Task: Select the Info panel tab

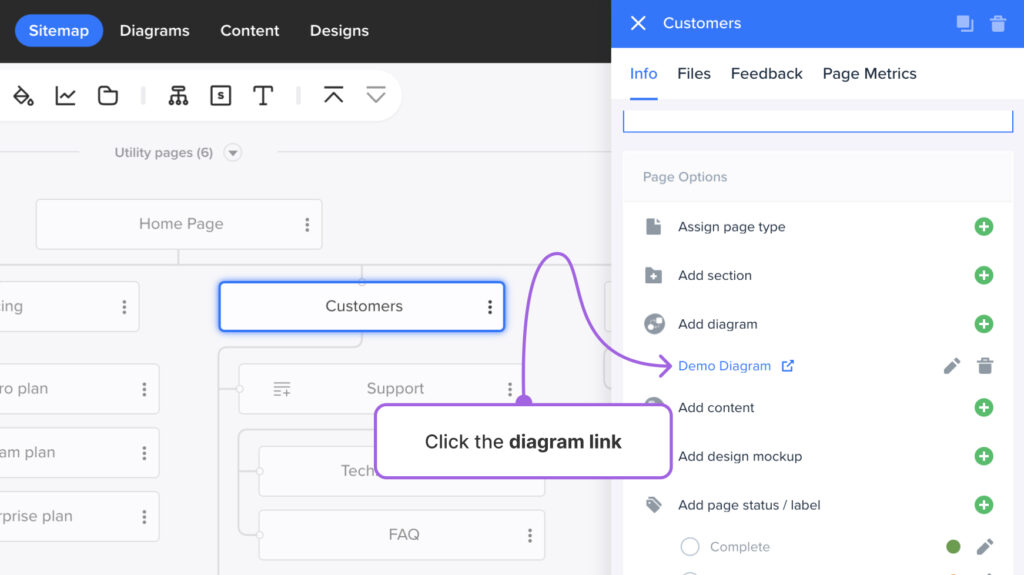Action: coord(643,74)
